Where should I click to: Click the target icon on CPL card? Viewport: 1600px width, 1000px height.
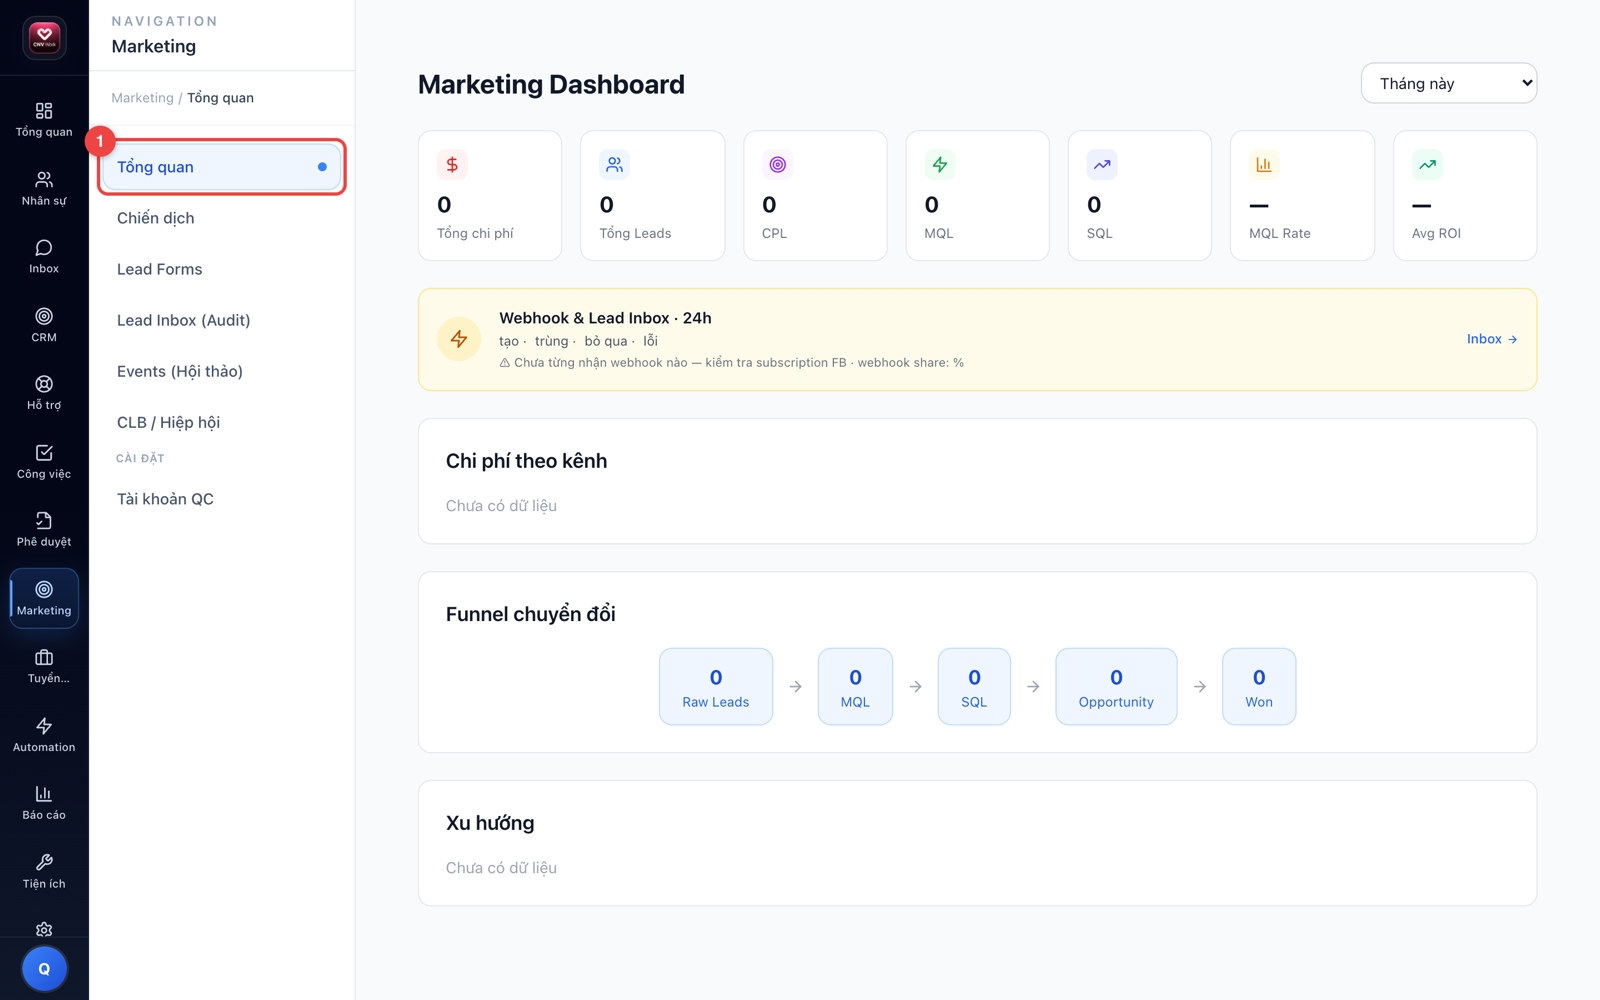(777, 165)
